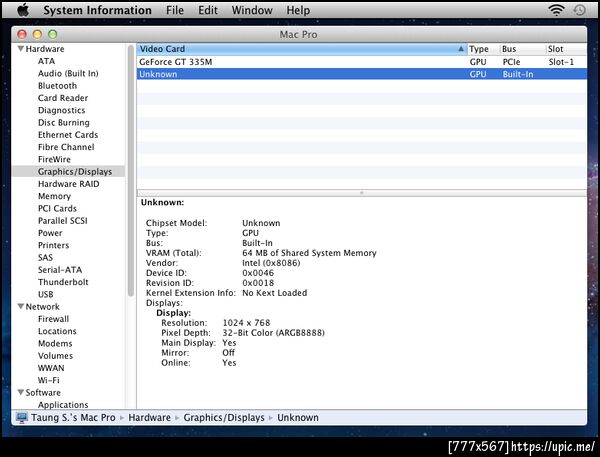The height and width of the screenshot is (457, 600).
Task: Open the Window menu
Action: click(252, 10)
